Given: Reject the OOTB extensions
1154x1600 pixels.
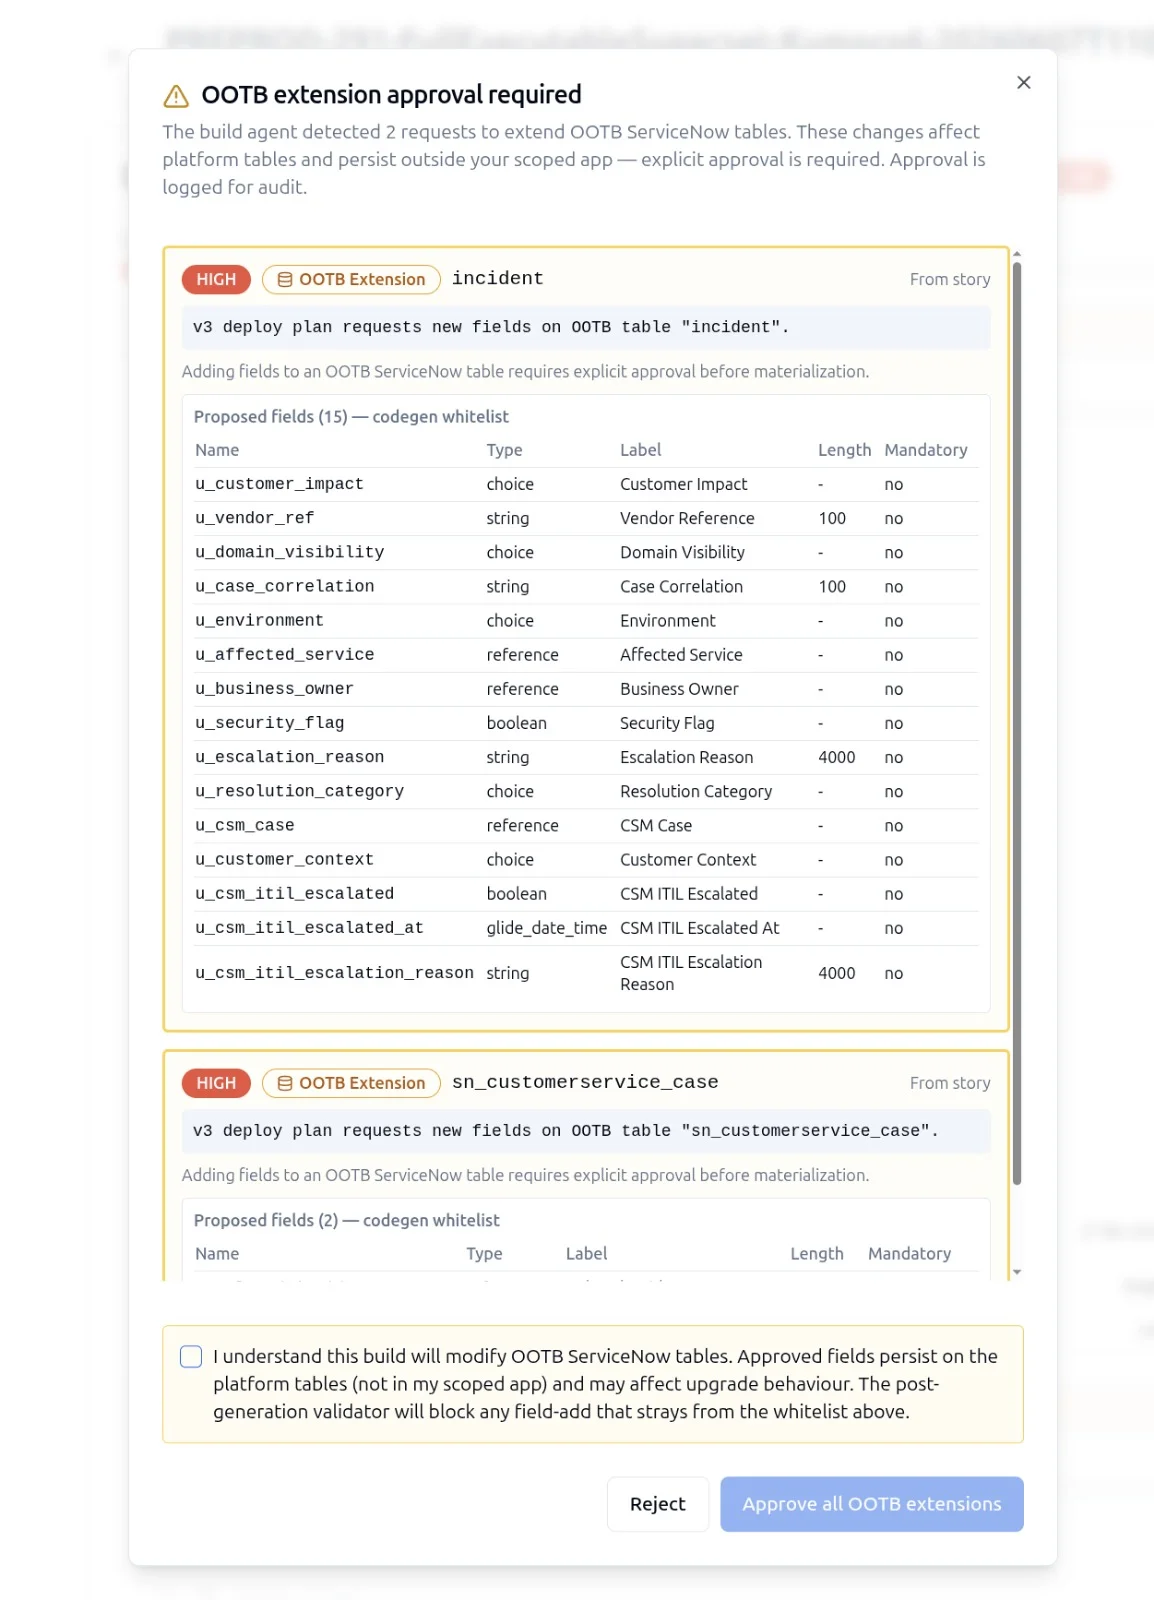Looking at the screenshot, I should tap(657, 1503).
